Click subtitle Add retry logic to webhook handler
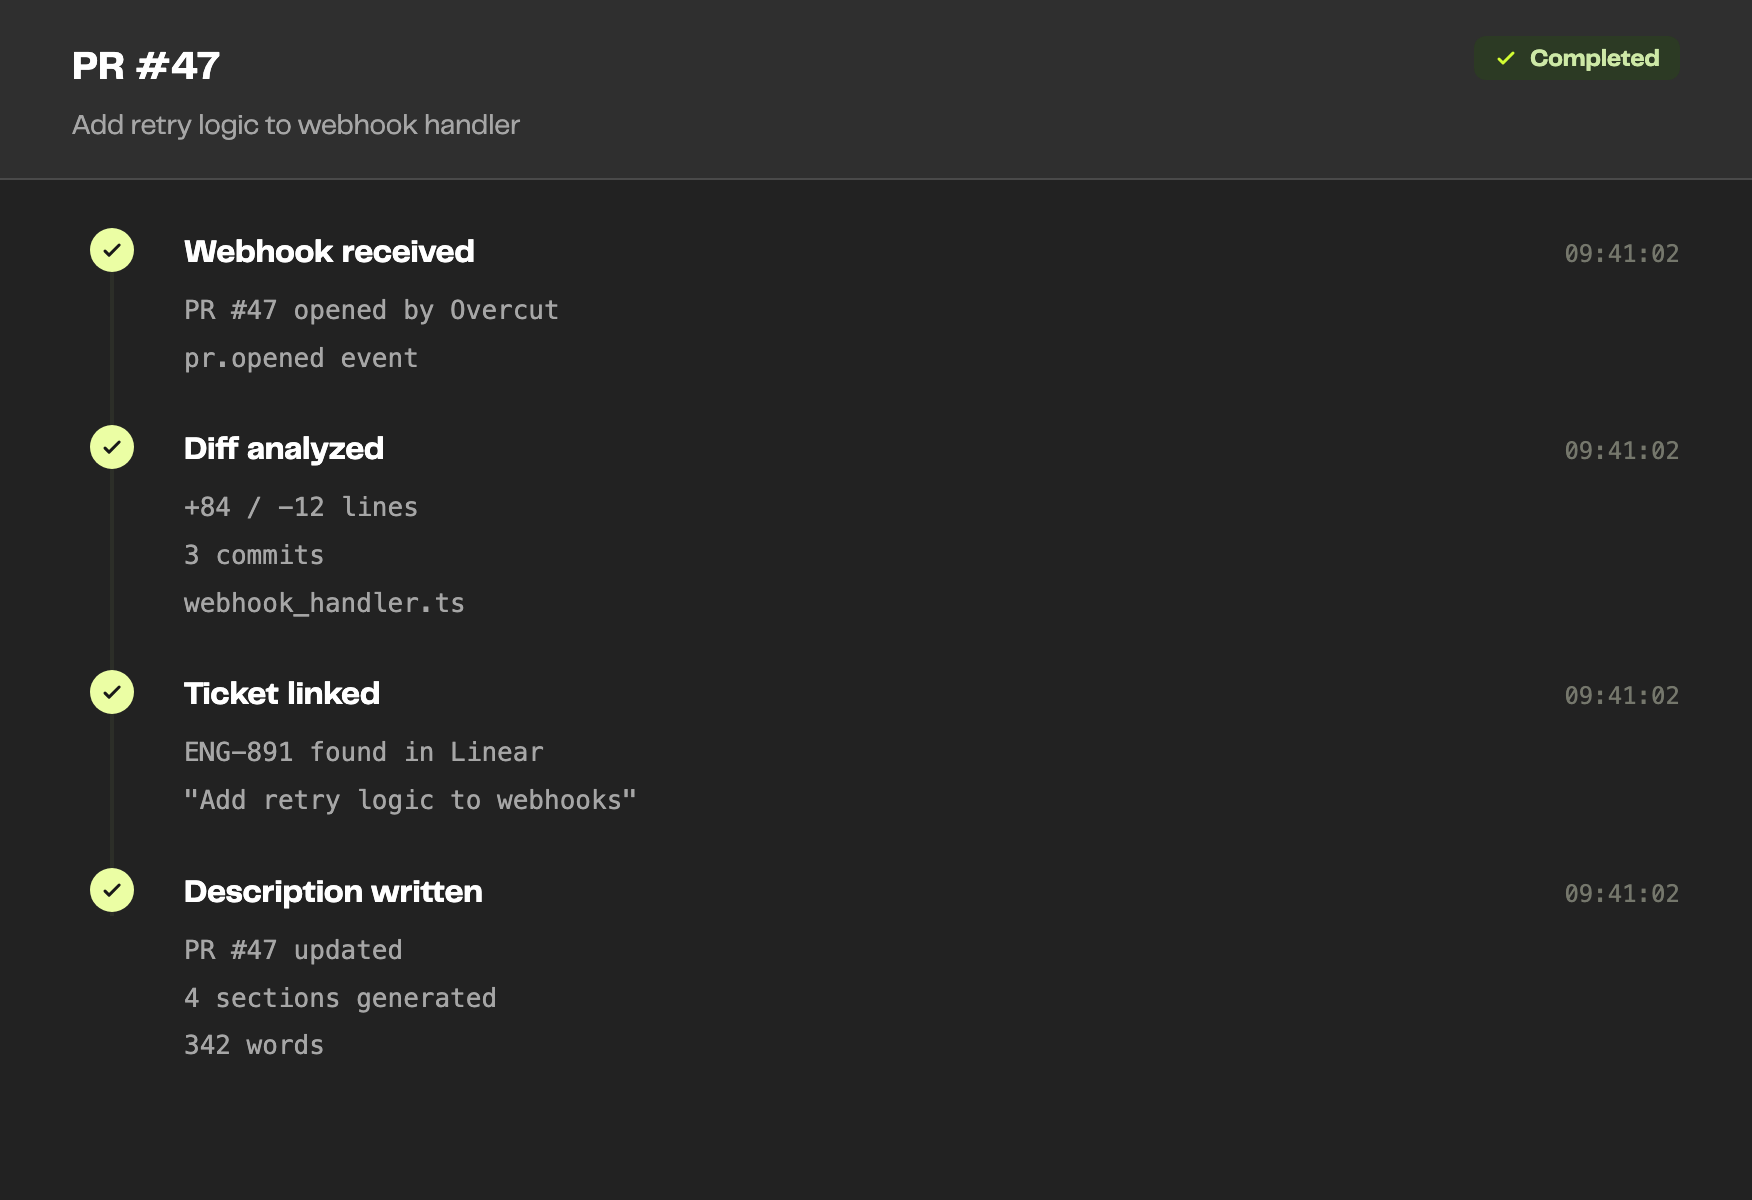The height and width of the screenshot is (1200, 1752). (296, 125)
